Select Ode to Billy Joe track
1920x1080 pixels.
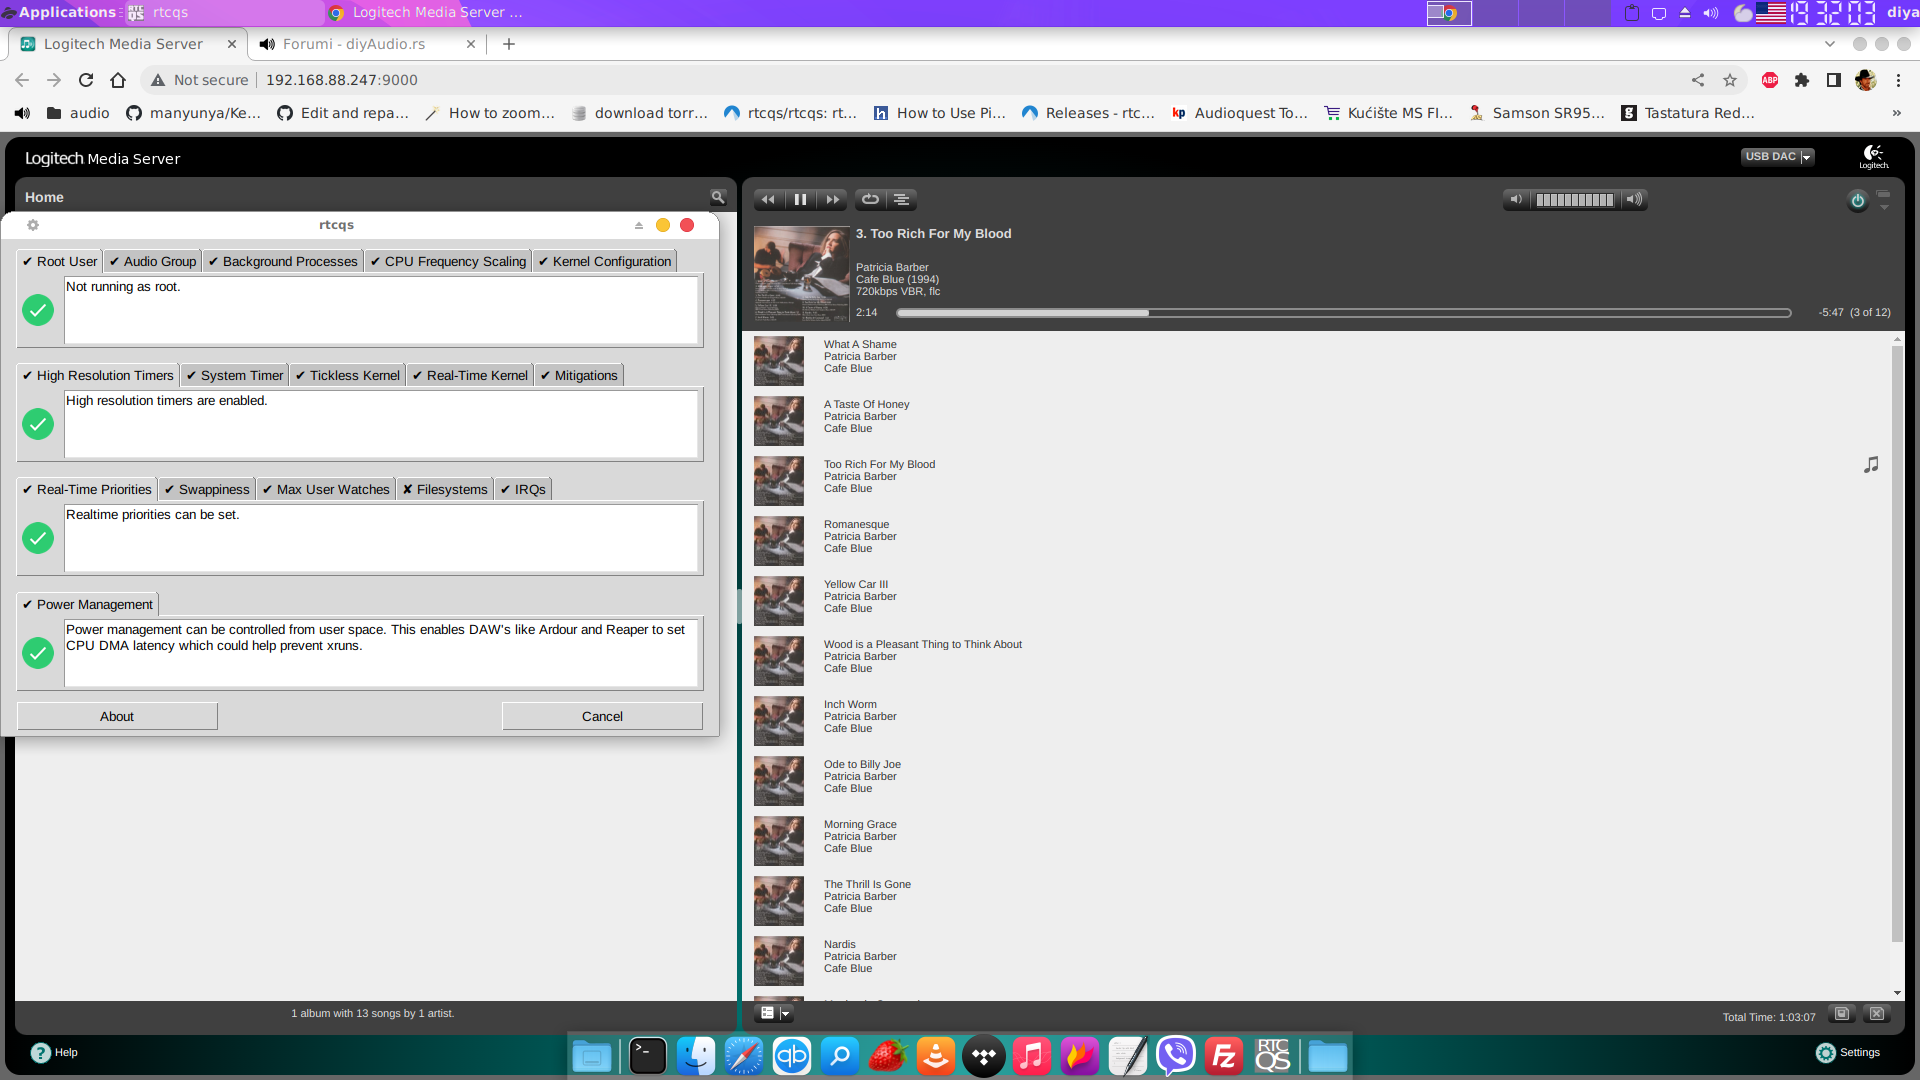(x=862, y=764)
